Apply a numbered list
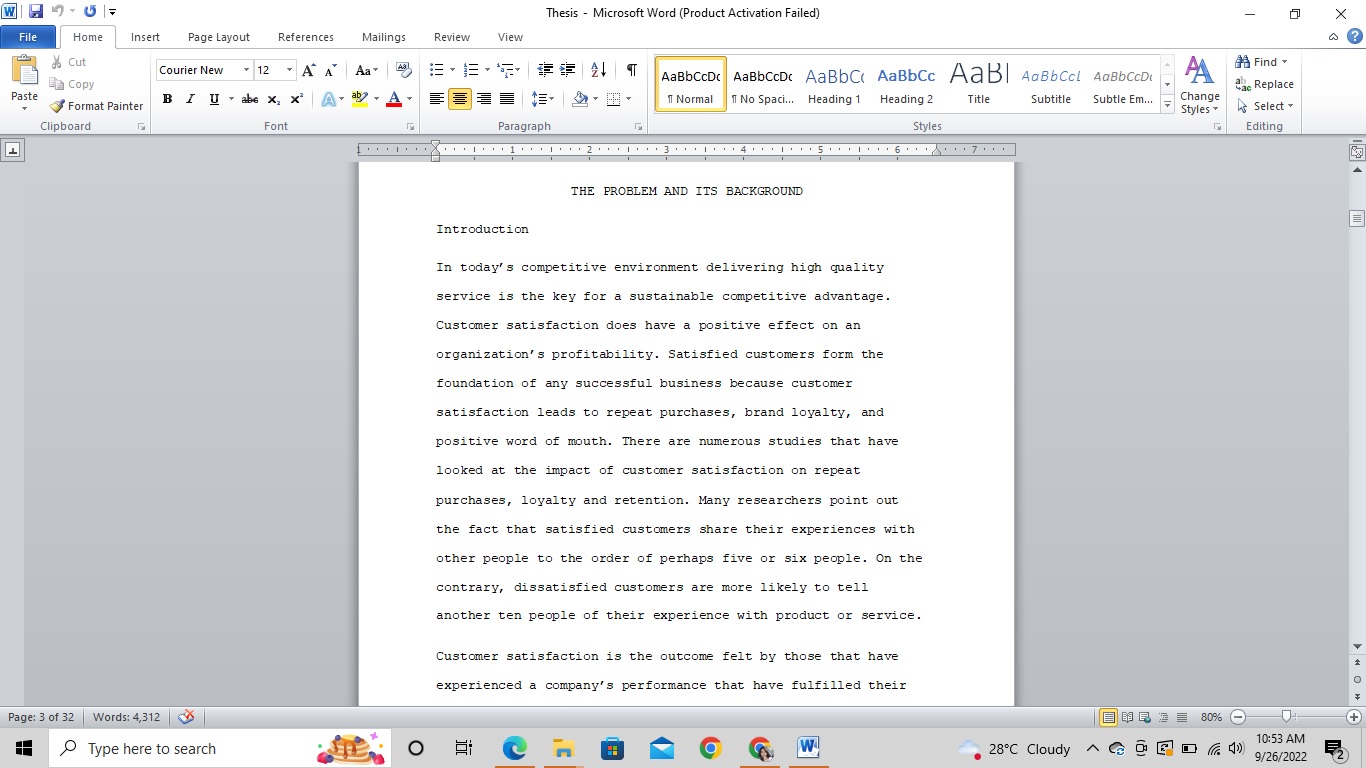The width and height of the screenshot is (1366, 768). pos(473,70)
